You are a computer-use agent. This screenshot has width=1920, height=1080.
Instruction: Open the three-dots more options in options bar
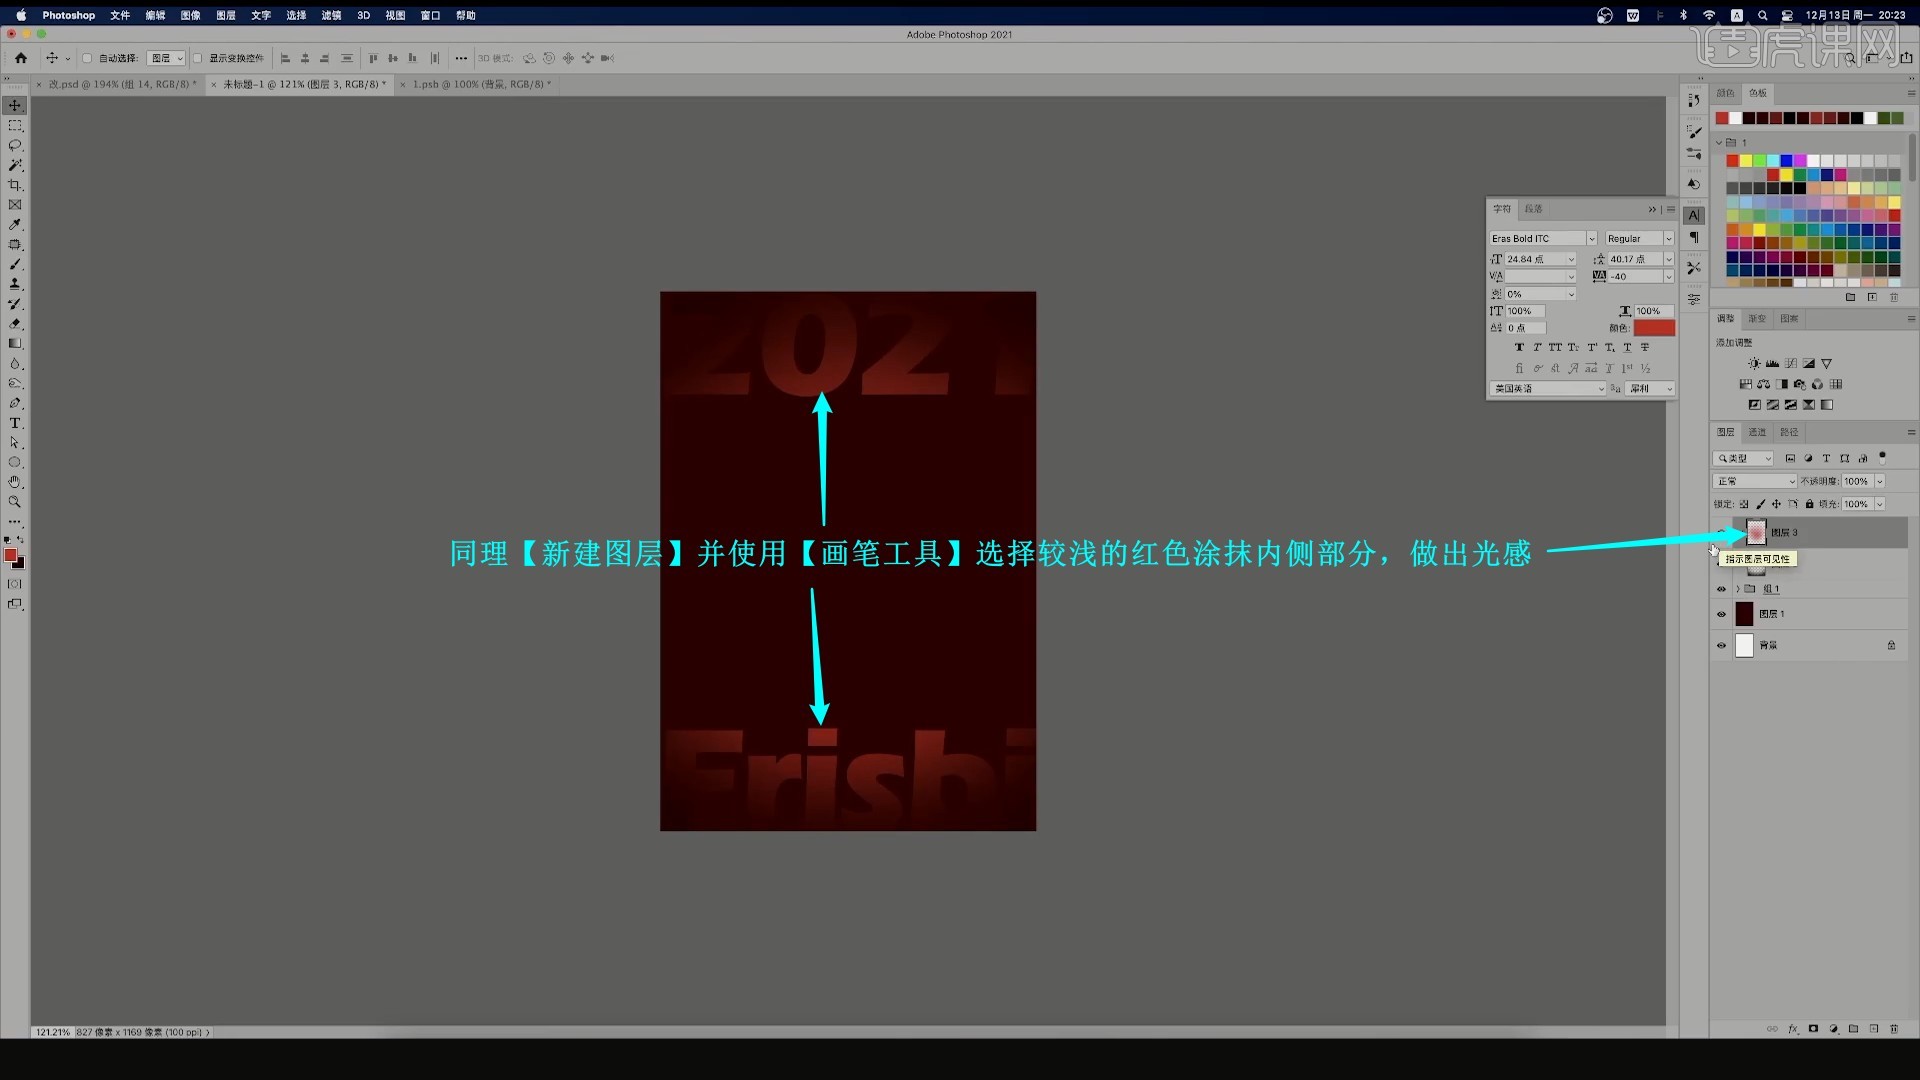461,58
